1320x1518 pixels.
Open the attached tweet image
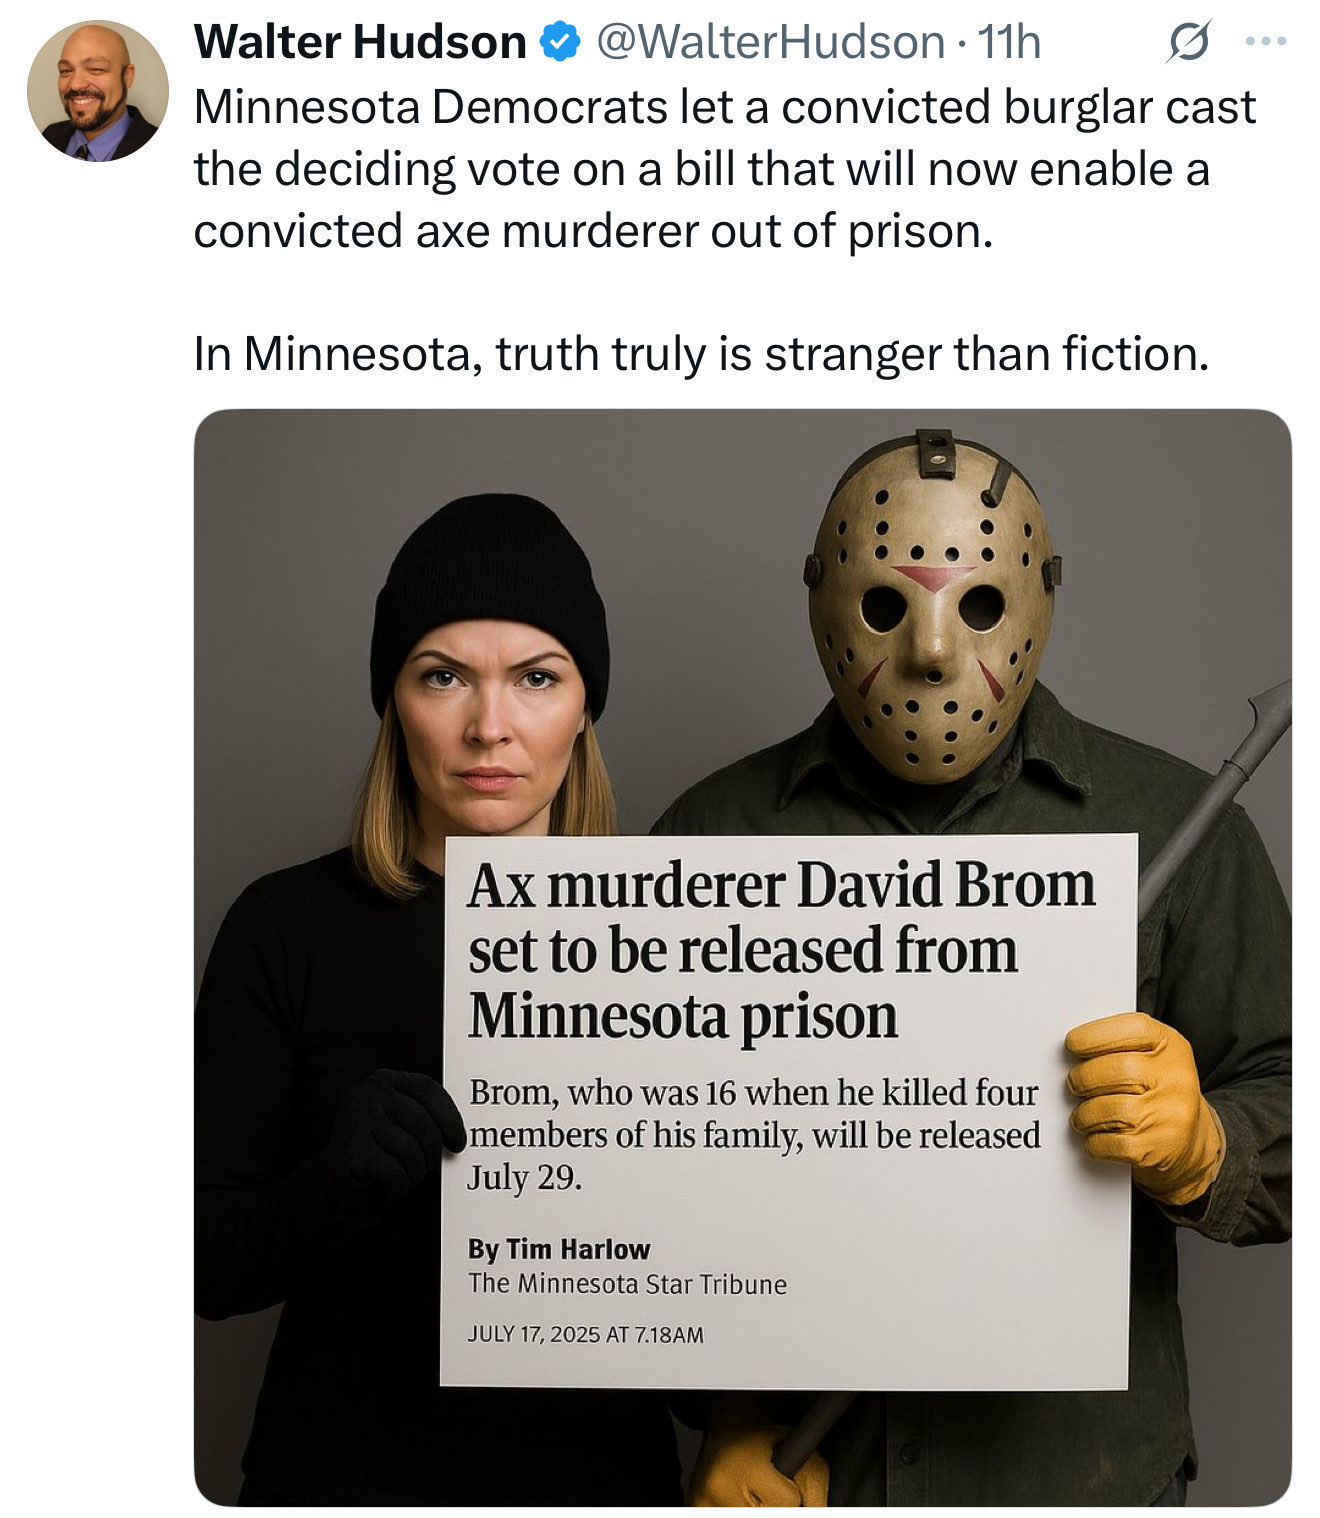[x=742, y=957]
